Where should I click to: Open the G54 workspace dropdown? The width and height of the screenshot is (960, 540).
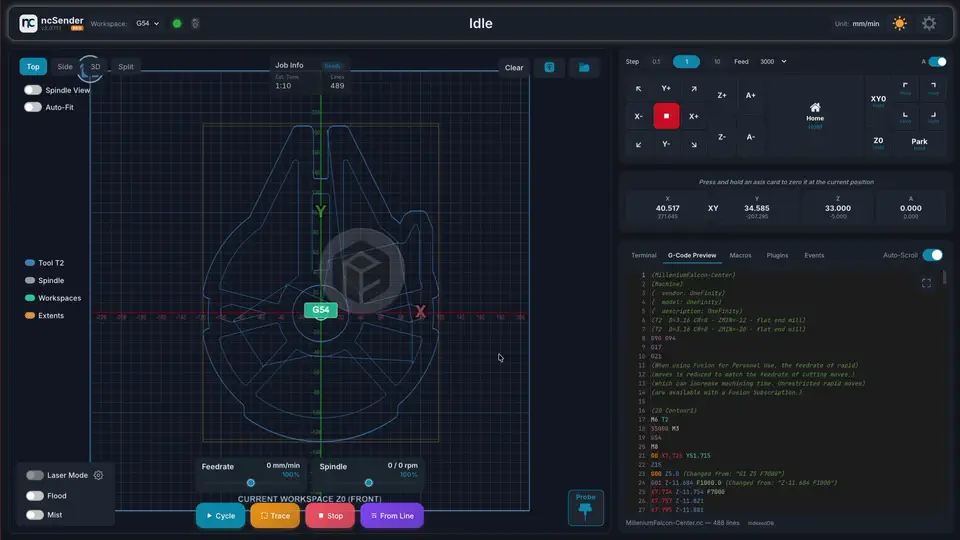(x=148, y=23)
